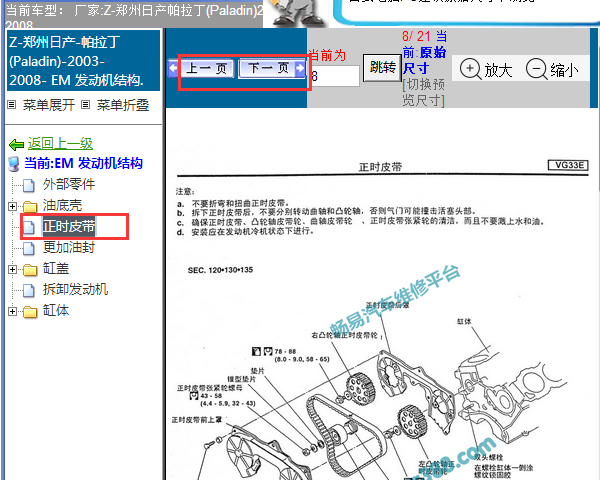Click the 正时皮带 document icon

(x=29, y=227)
